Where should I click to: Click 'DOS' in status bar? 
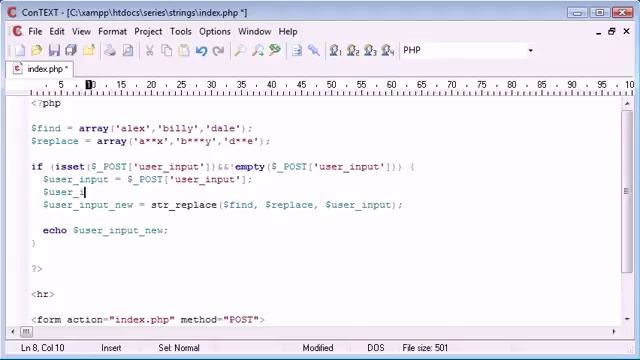pos(376,348)
